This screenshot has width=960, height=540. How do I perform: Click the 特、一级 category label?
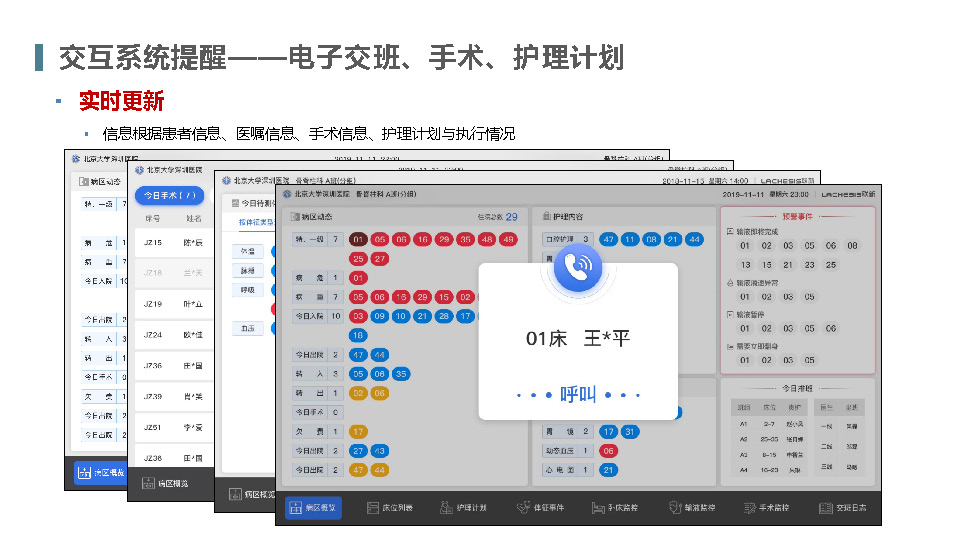click(310, 239)
